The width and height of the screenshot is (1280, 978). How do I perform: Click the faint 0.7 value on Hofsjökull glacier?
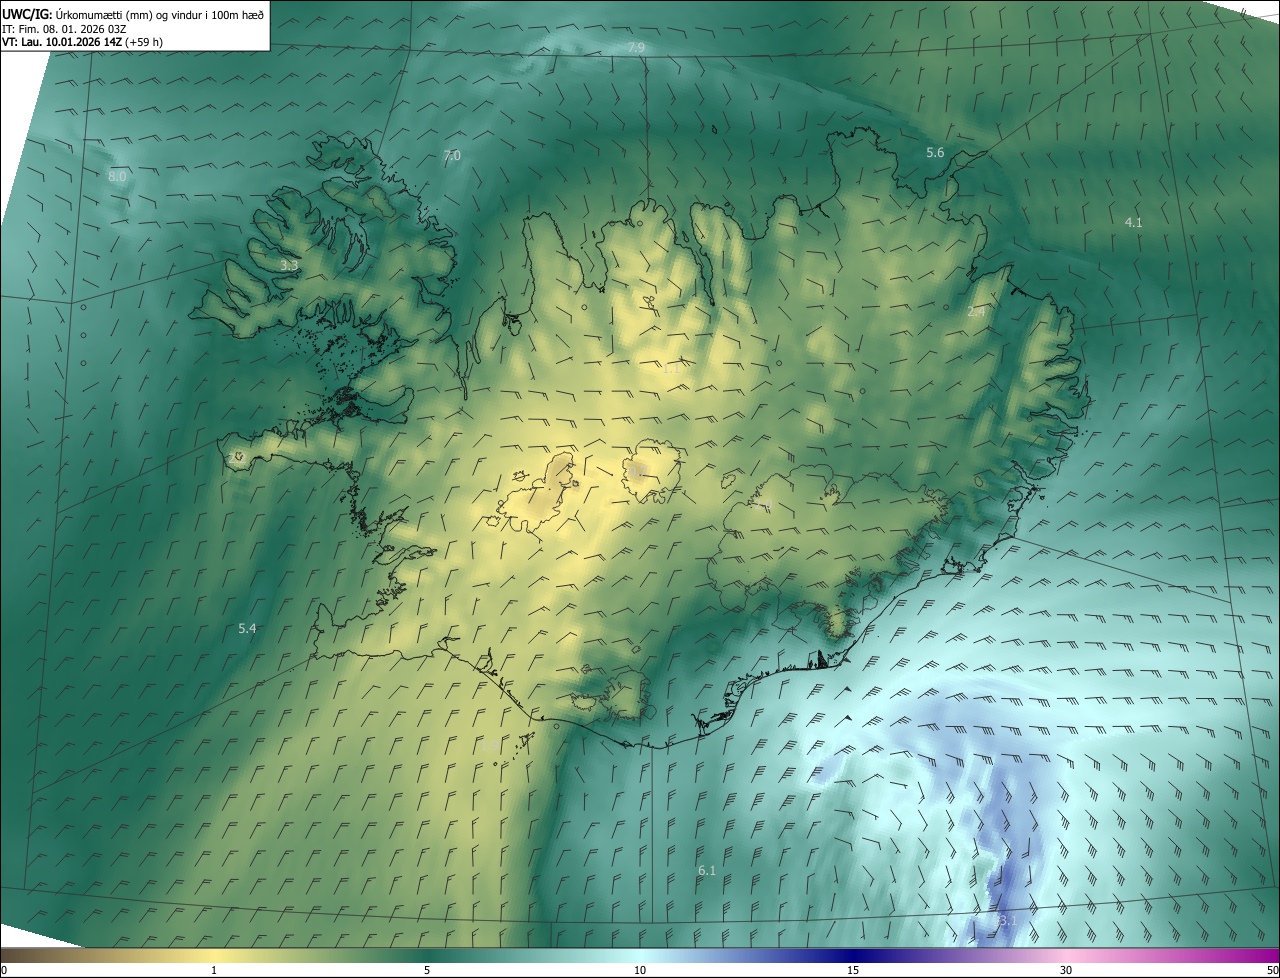pyautogui.click(x=637, y=471)
